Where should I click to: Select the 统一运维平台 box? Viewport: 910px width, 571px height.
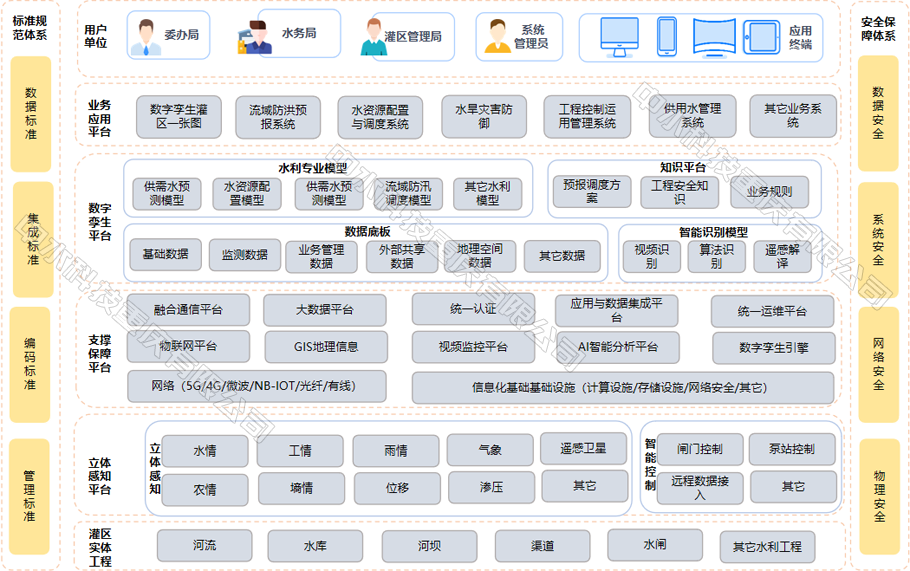click(772, 312)
